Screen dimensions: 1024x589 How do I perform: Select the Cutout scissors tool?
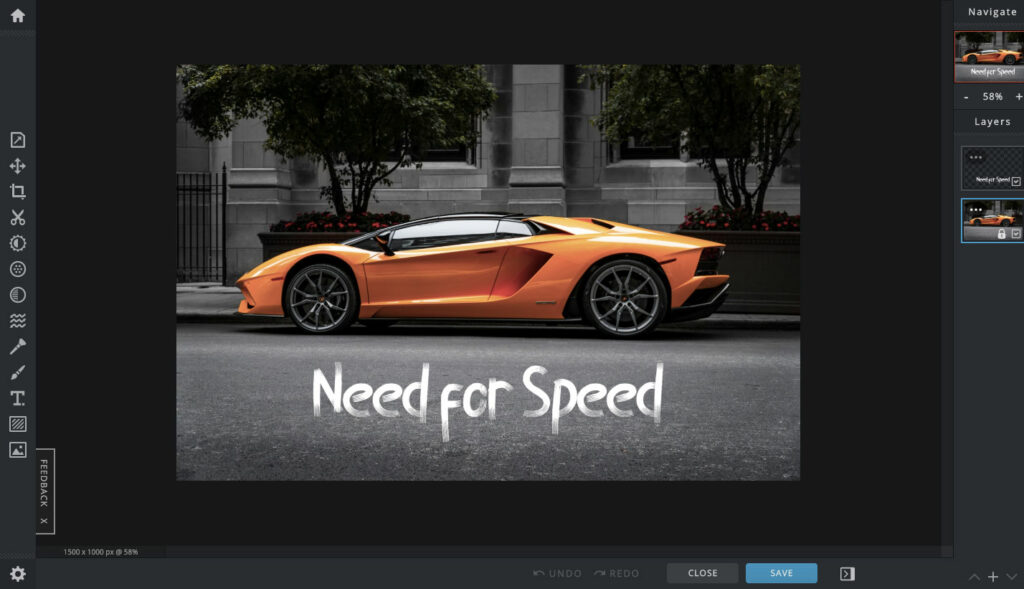[x=17, y=216]
